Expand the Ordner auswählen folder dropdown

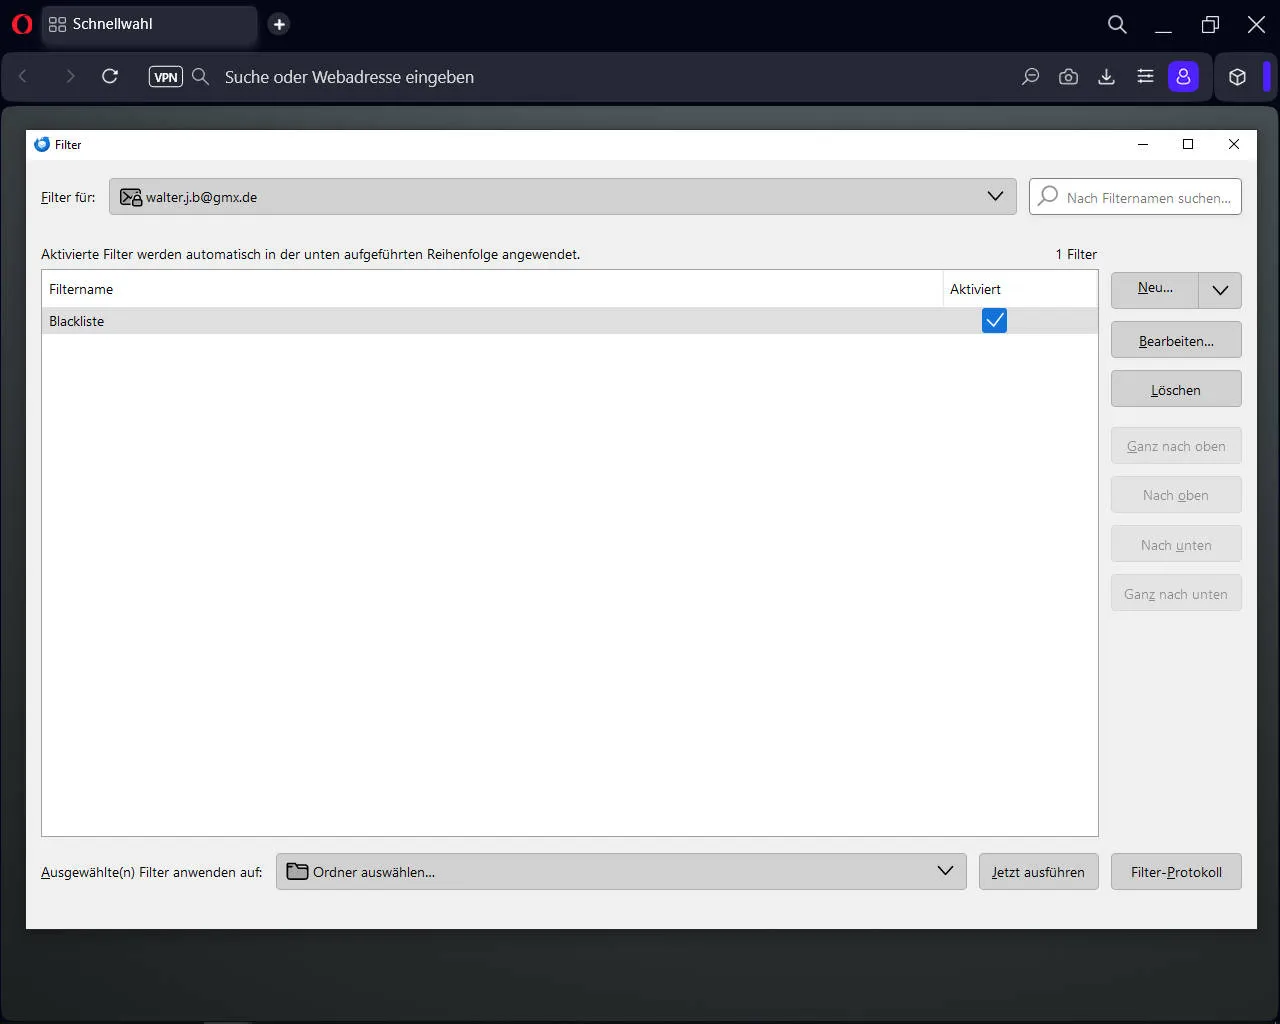(x=621, y=871)
